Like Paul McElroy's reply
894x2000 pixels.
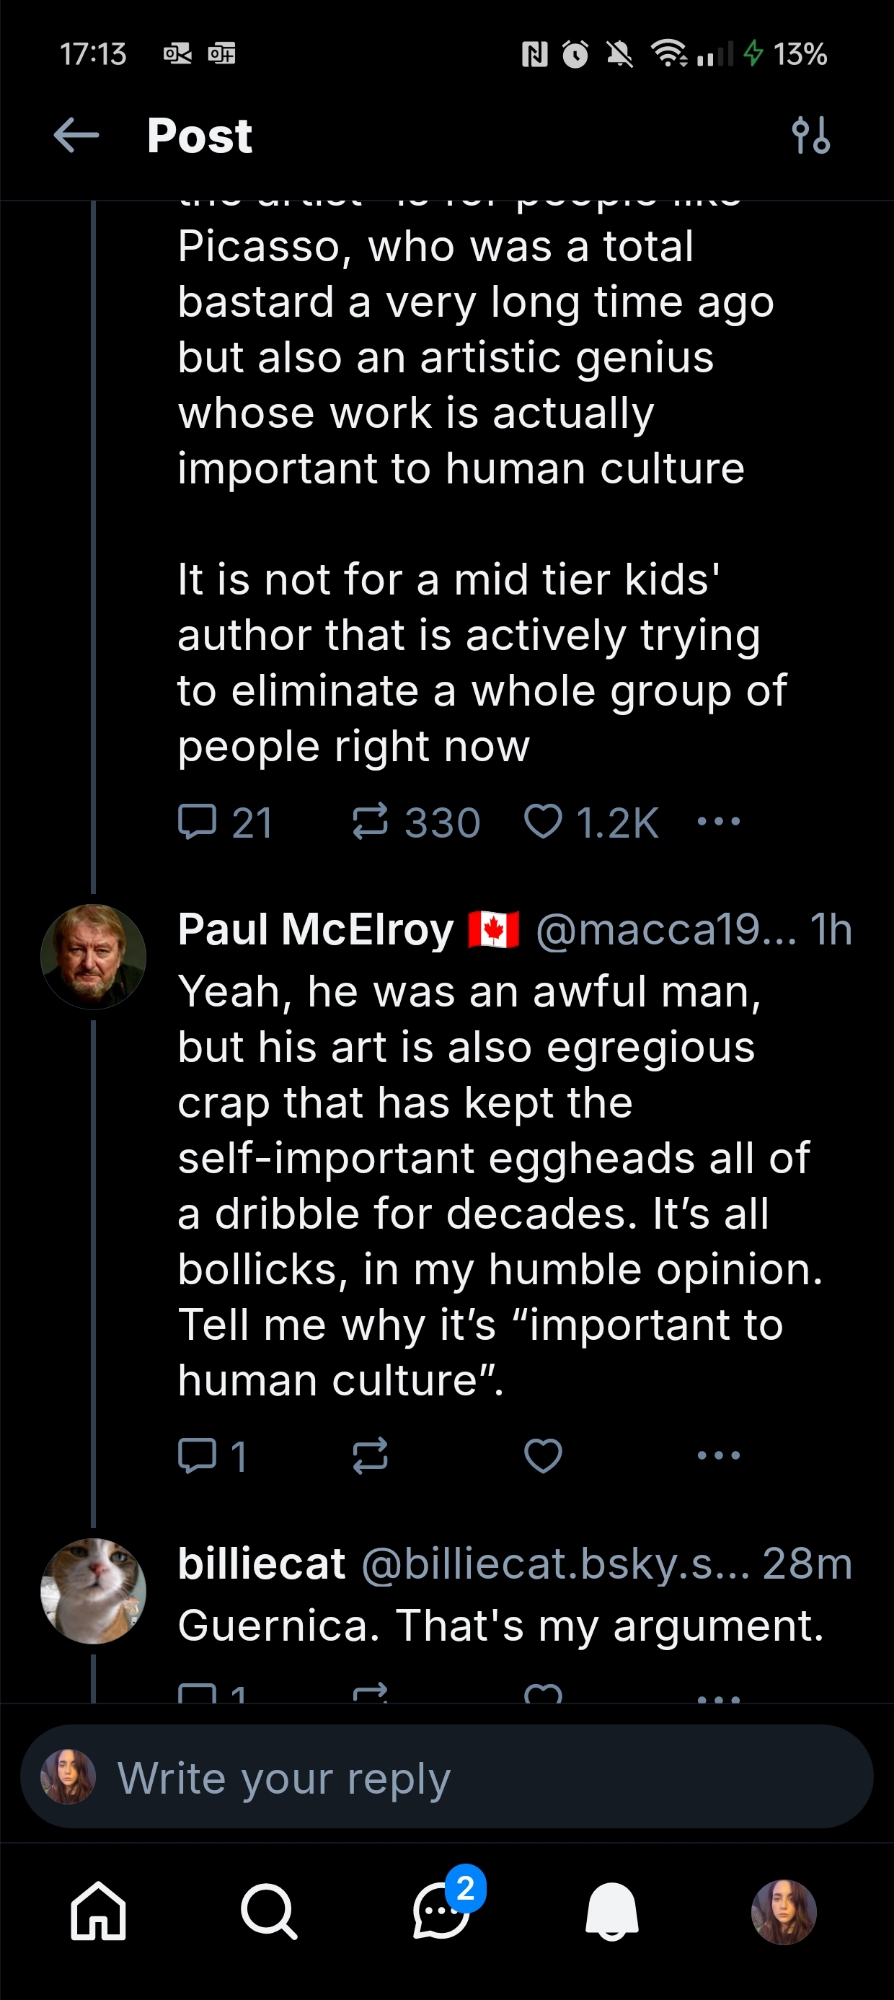tap(543, 1456)
